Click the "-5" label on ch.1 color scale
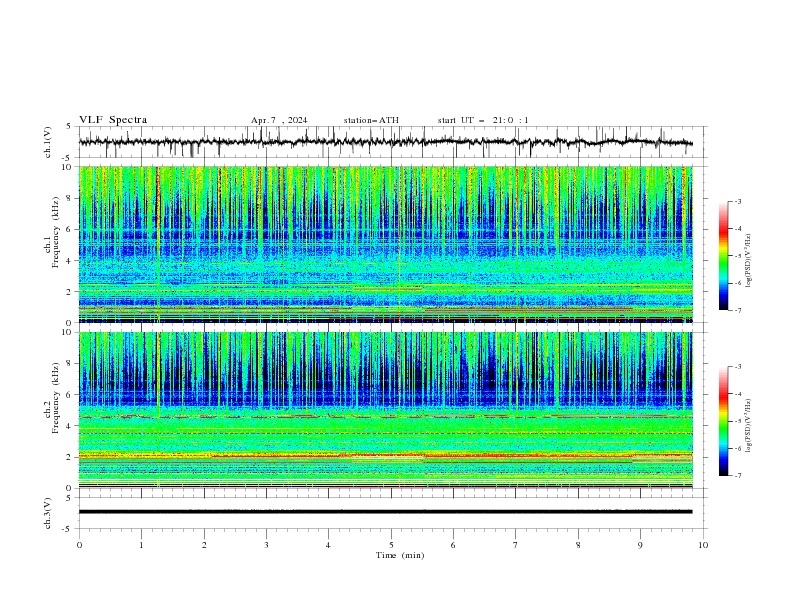The height and width of the screenshot is (612, 792). pyautogui.click(x=738, y=256)
